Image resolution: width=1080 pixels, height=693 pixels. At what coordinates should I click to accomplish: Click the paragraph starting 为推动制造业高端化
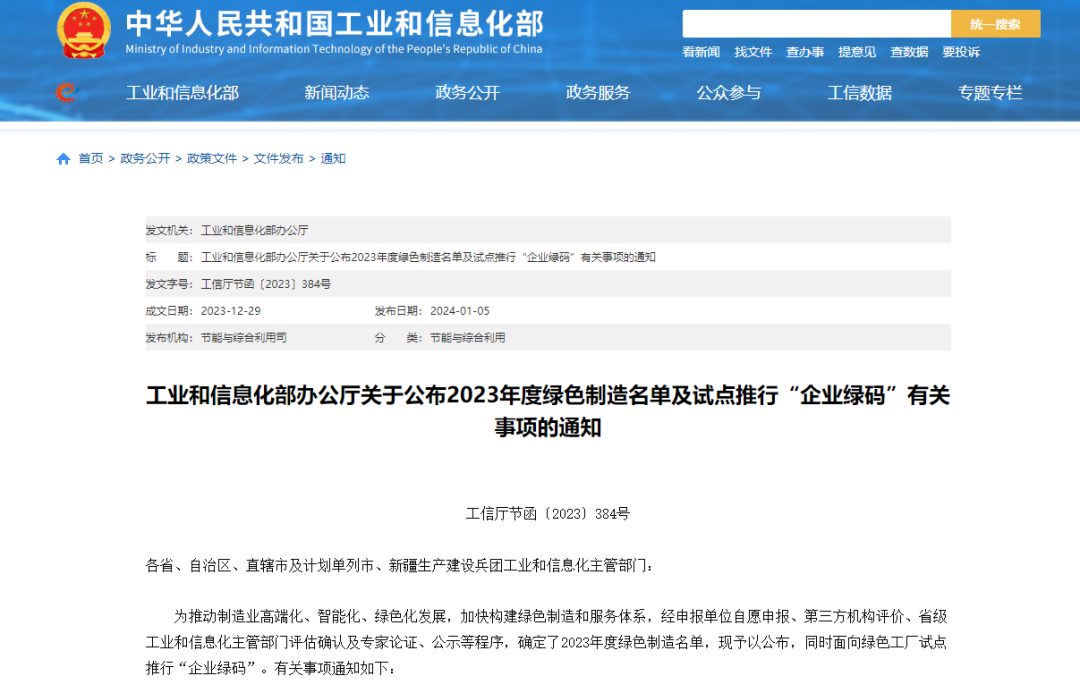pyautogui.click(x=548, y=642)
